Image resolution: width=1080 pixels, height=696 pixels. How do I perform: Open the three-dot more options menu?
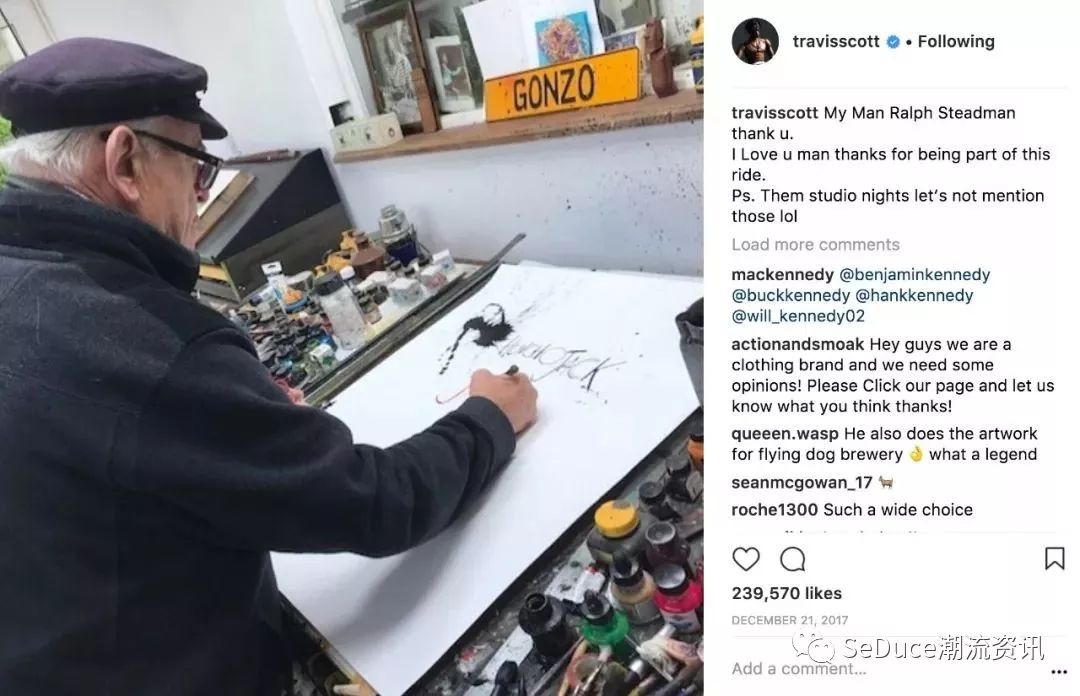tap(1059, 672)
